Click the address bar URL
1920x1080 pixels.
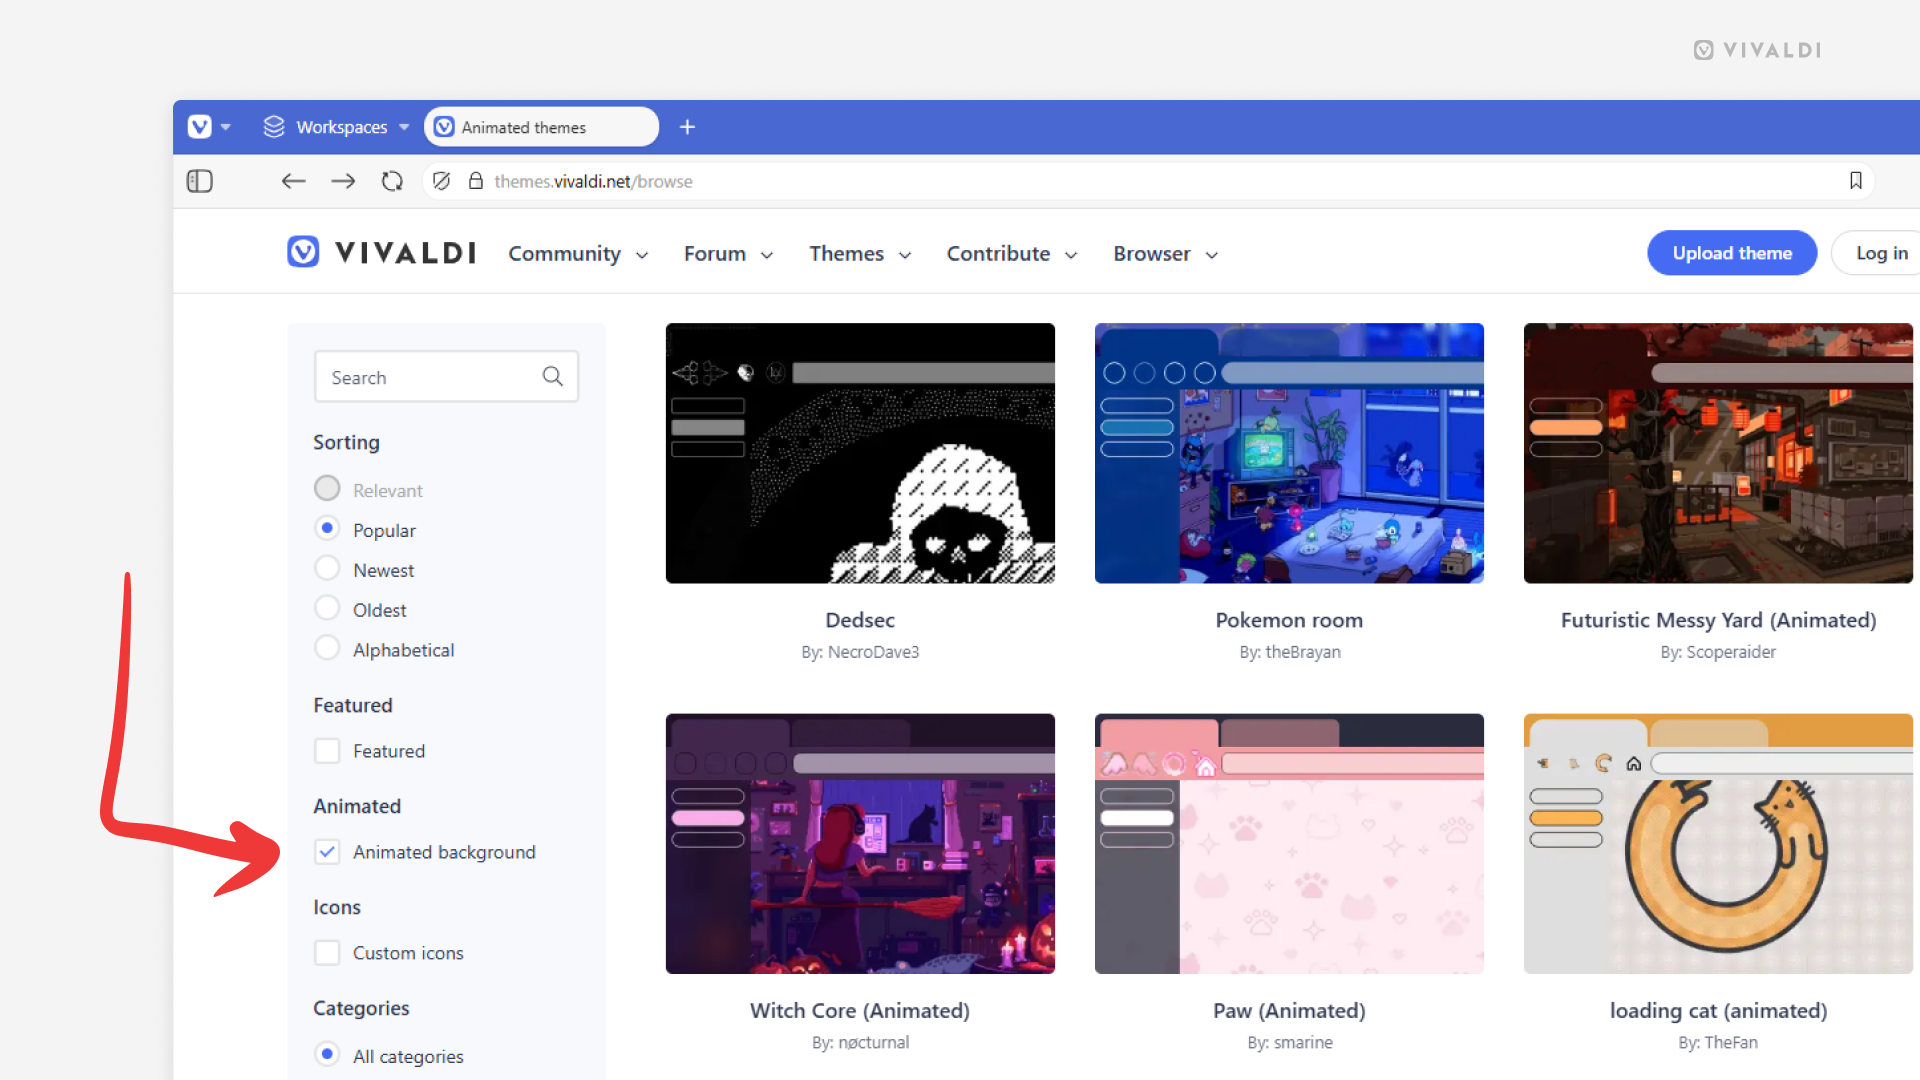point(593,181)
